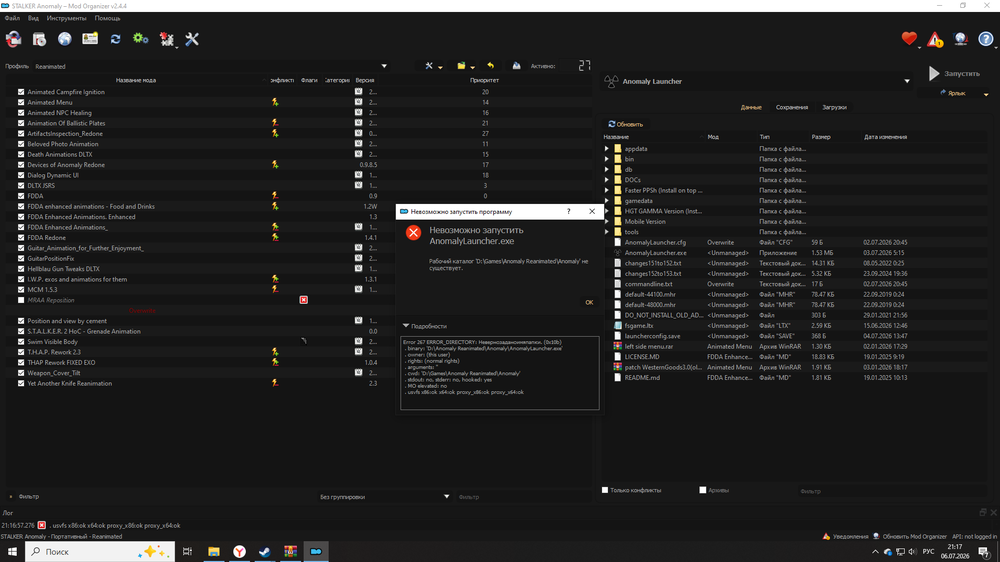1000x562 pixels.
Task: Click the Фильтр field in the data pane
Action: click(x=893, y=491)
